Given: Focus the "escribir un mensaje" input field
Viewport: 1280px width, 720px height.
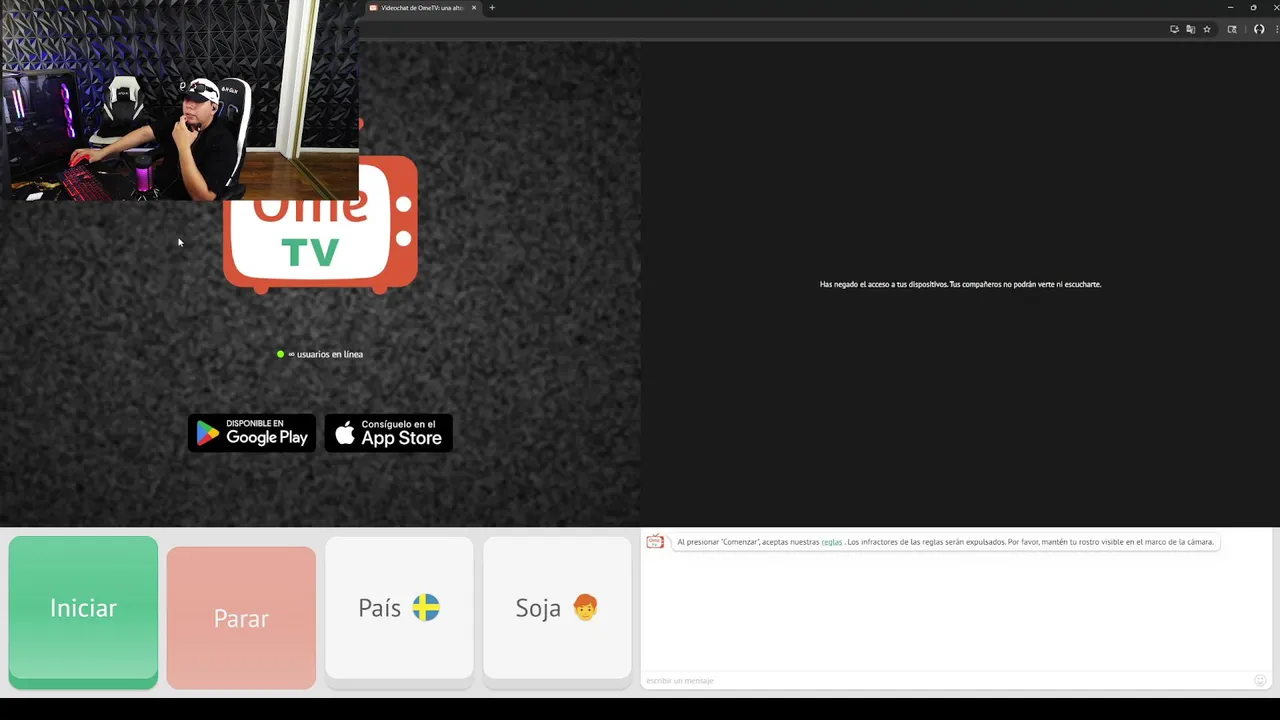Looking at the screenshot, I should pyautogui.click(x=945, y=681).
